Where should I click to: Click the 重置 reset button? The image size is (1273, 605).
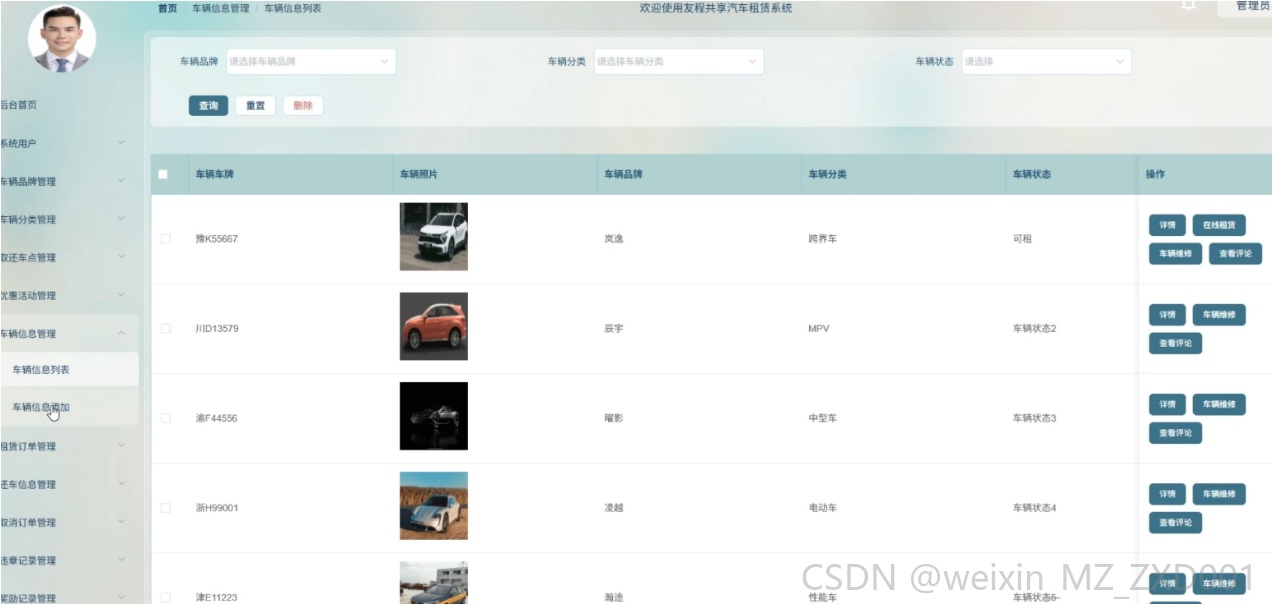[255, 106]
